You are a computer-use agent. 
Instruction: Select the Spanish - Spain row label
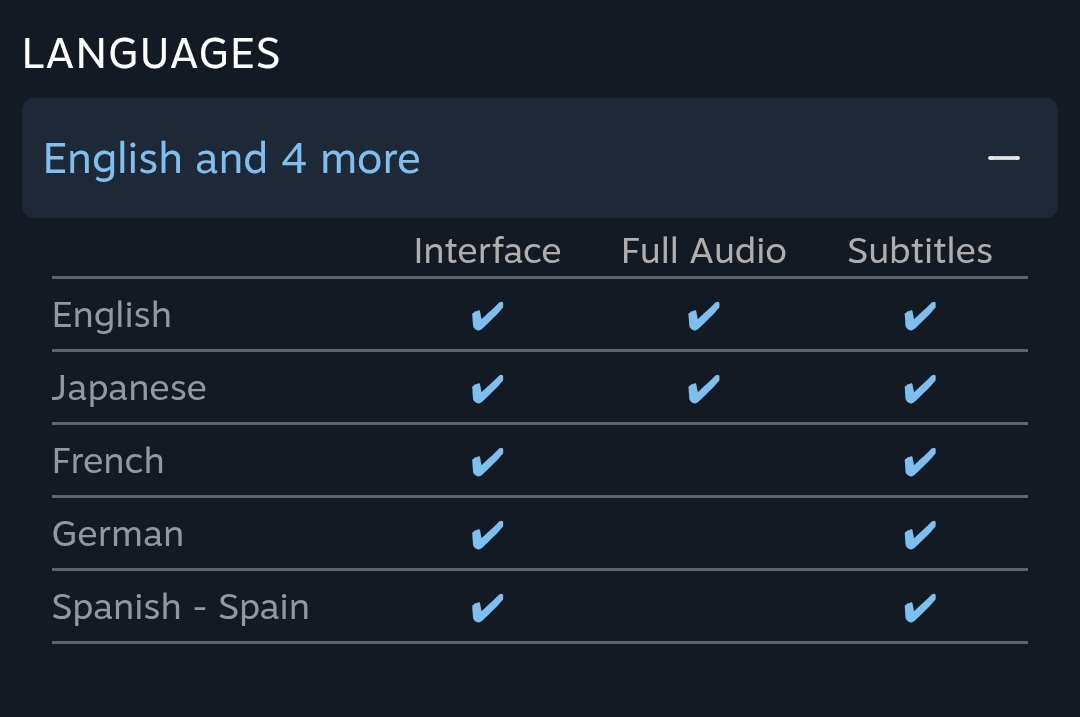point(180,608)
